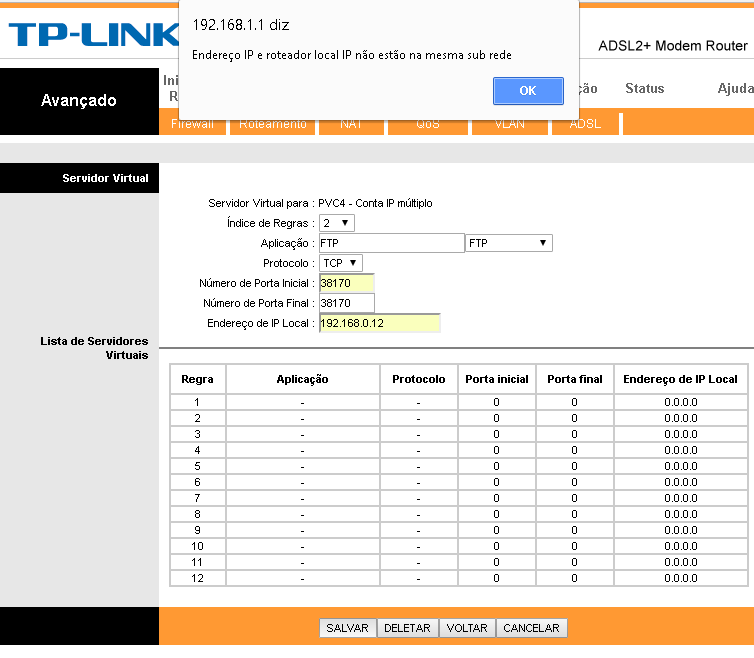The width and height of the screenshot is (754, 658).
Task: Click rule number 9 in the table
Action: pyautogui.click(x=197, y=530)
